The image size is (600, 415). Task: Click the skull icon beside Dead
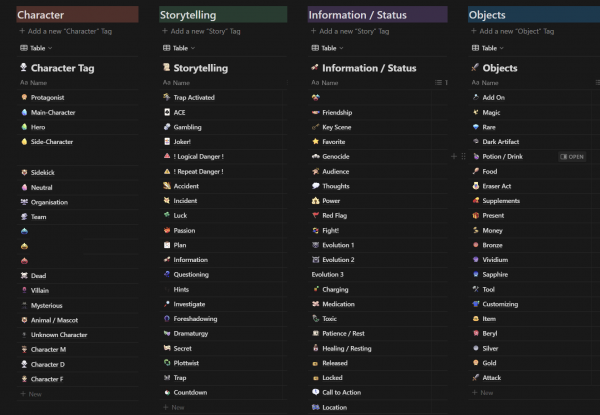[x=23, y=276]
